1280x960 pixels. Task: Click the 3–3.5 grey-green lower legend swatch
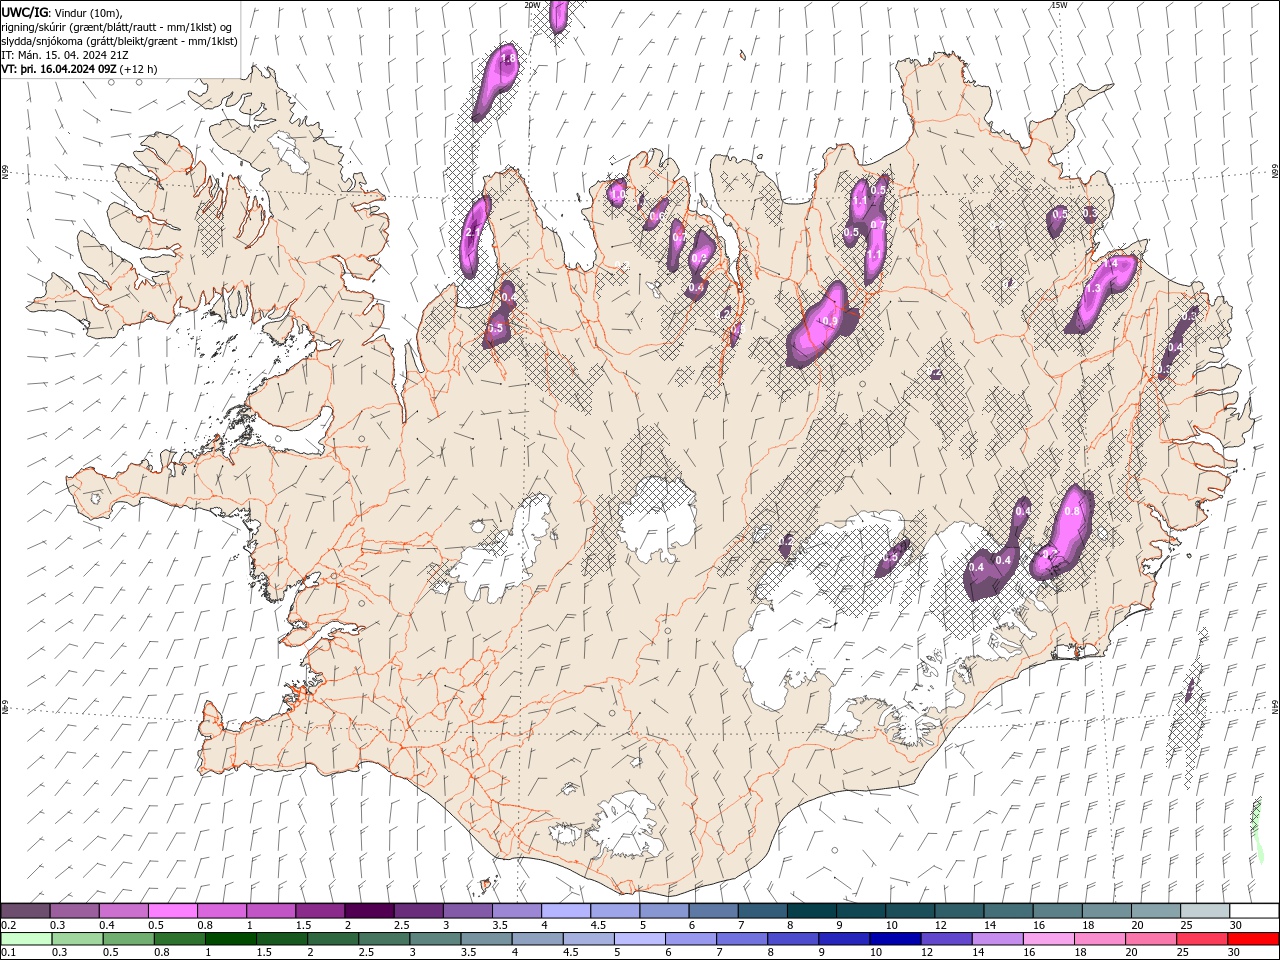pos(435,939)
